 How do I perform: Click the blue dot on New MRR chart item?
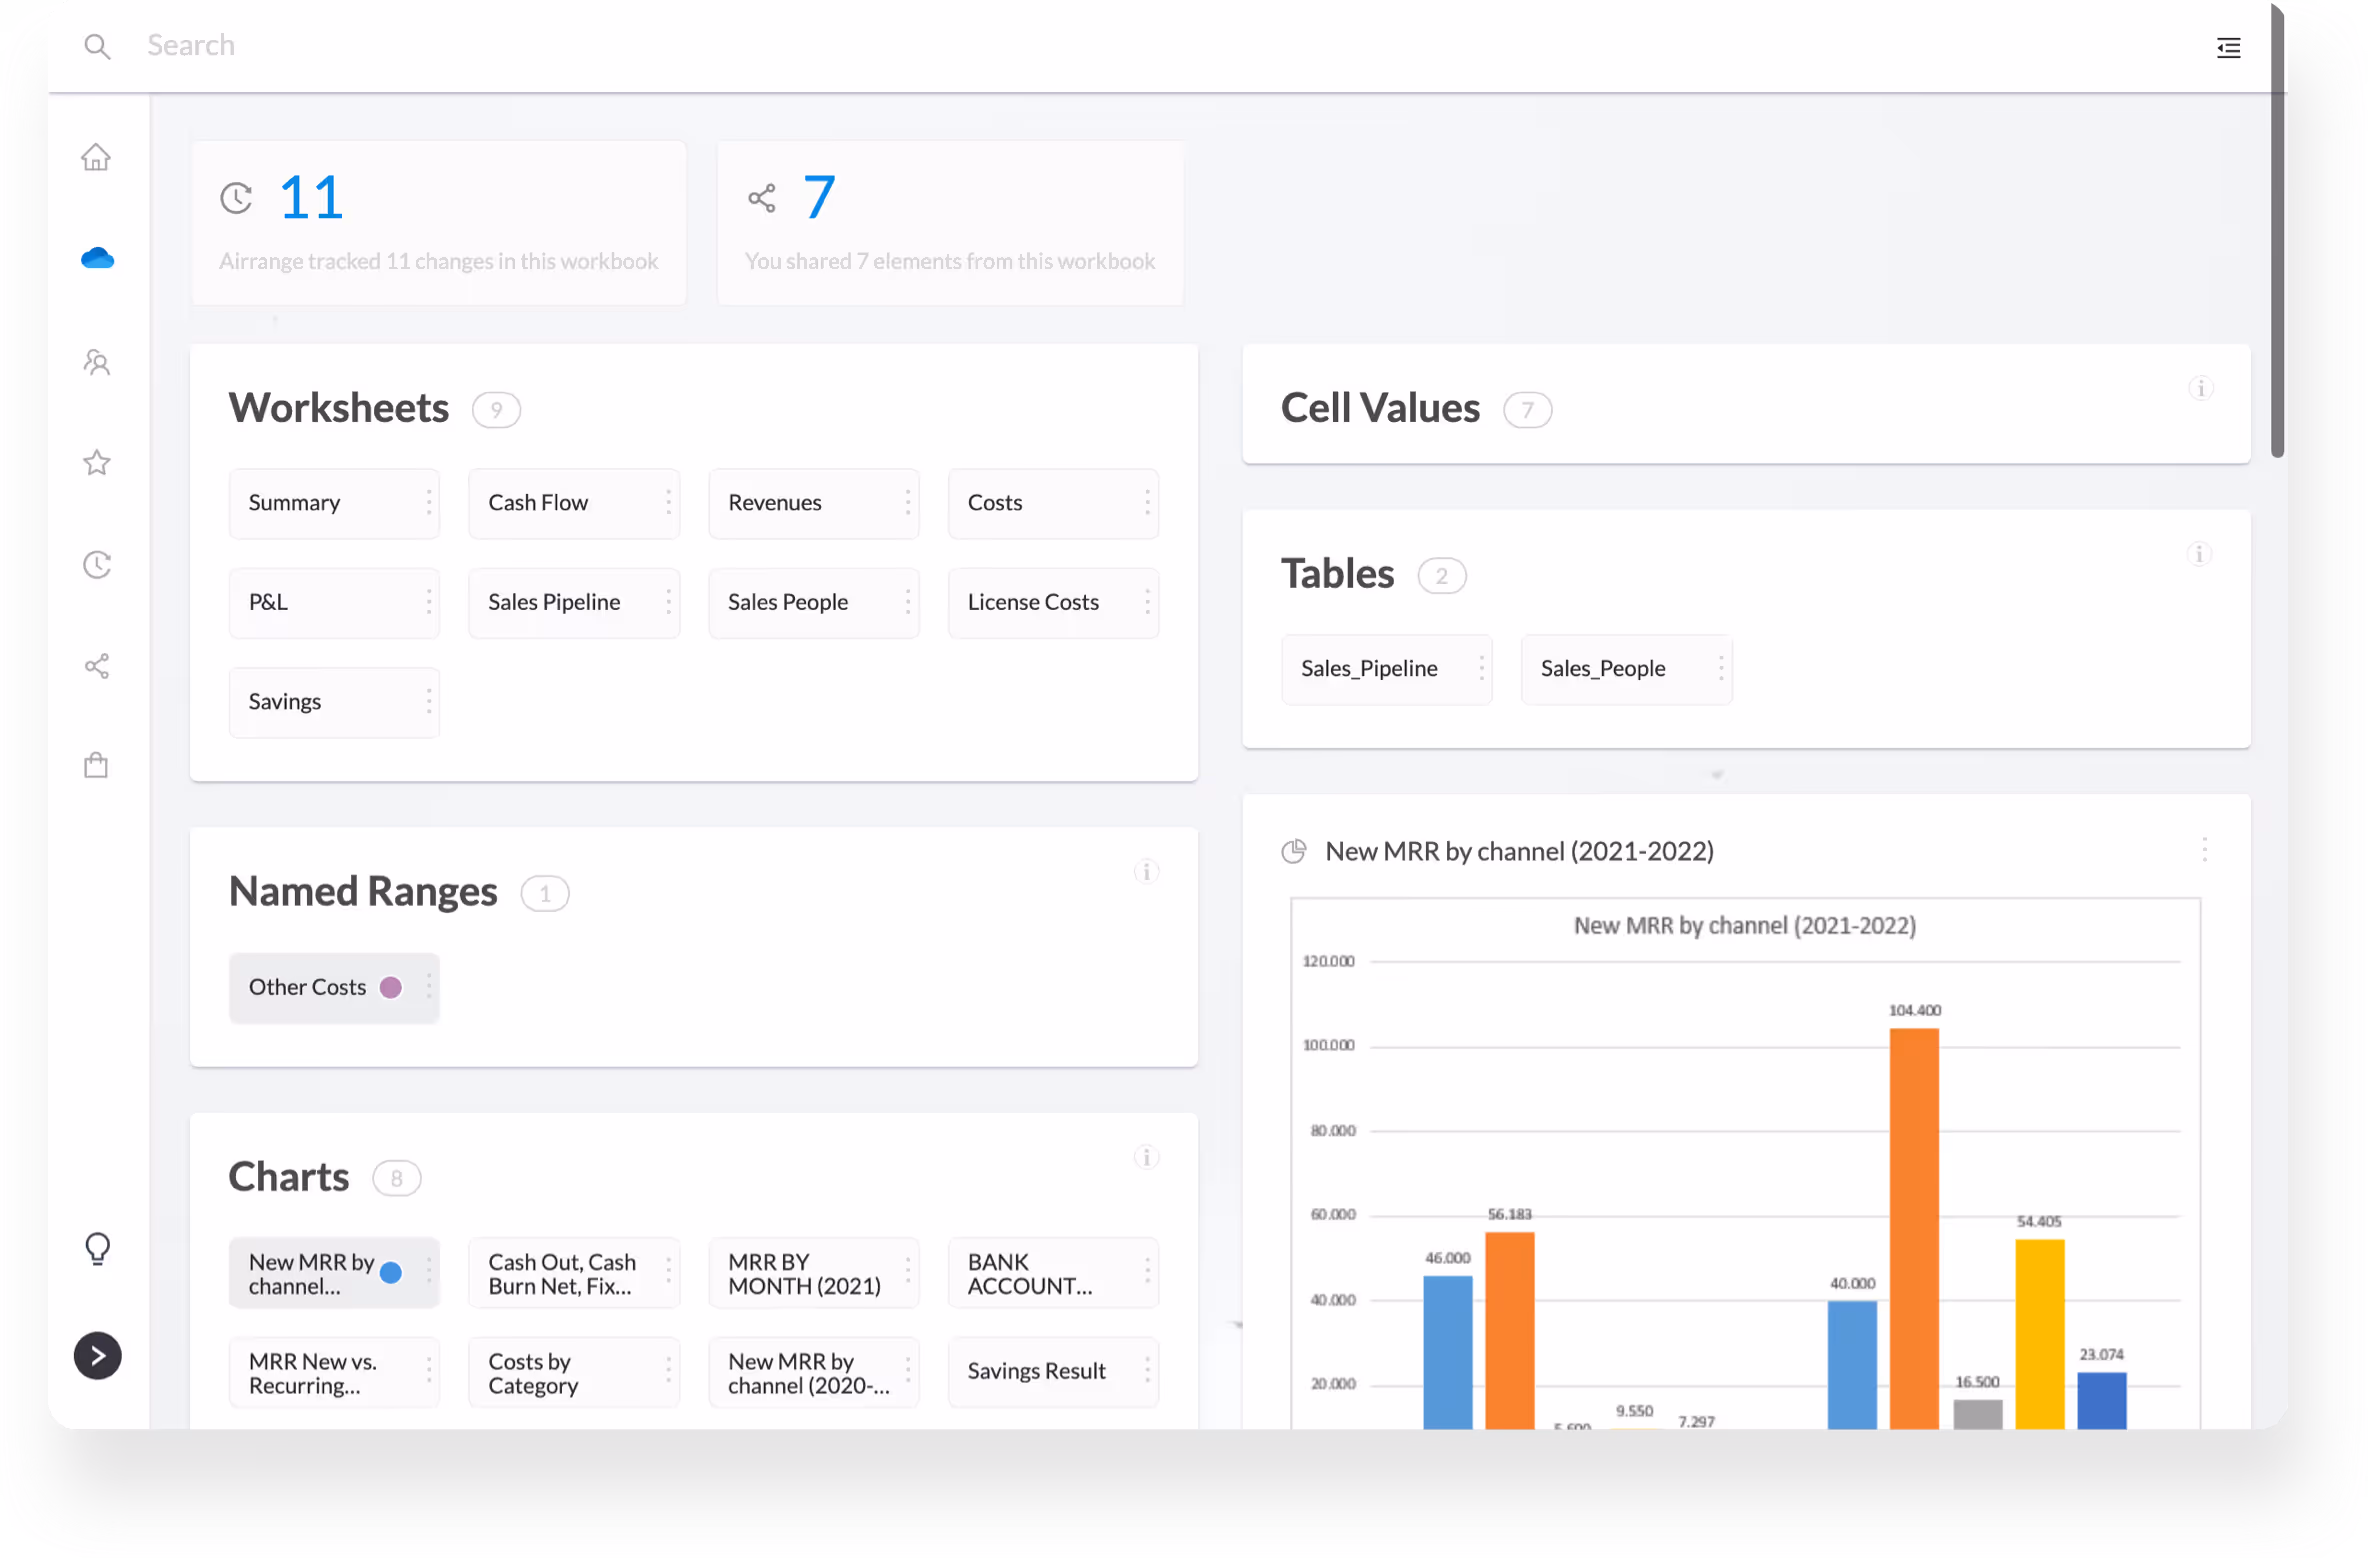click(391, 1272)
